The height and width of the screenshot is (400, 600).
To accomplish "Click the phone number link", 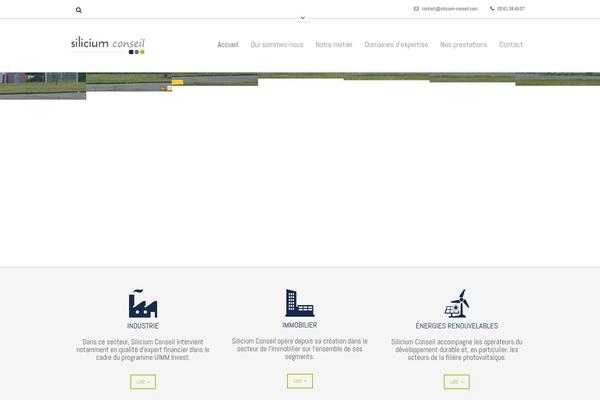I will point(511,9).
